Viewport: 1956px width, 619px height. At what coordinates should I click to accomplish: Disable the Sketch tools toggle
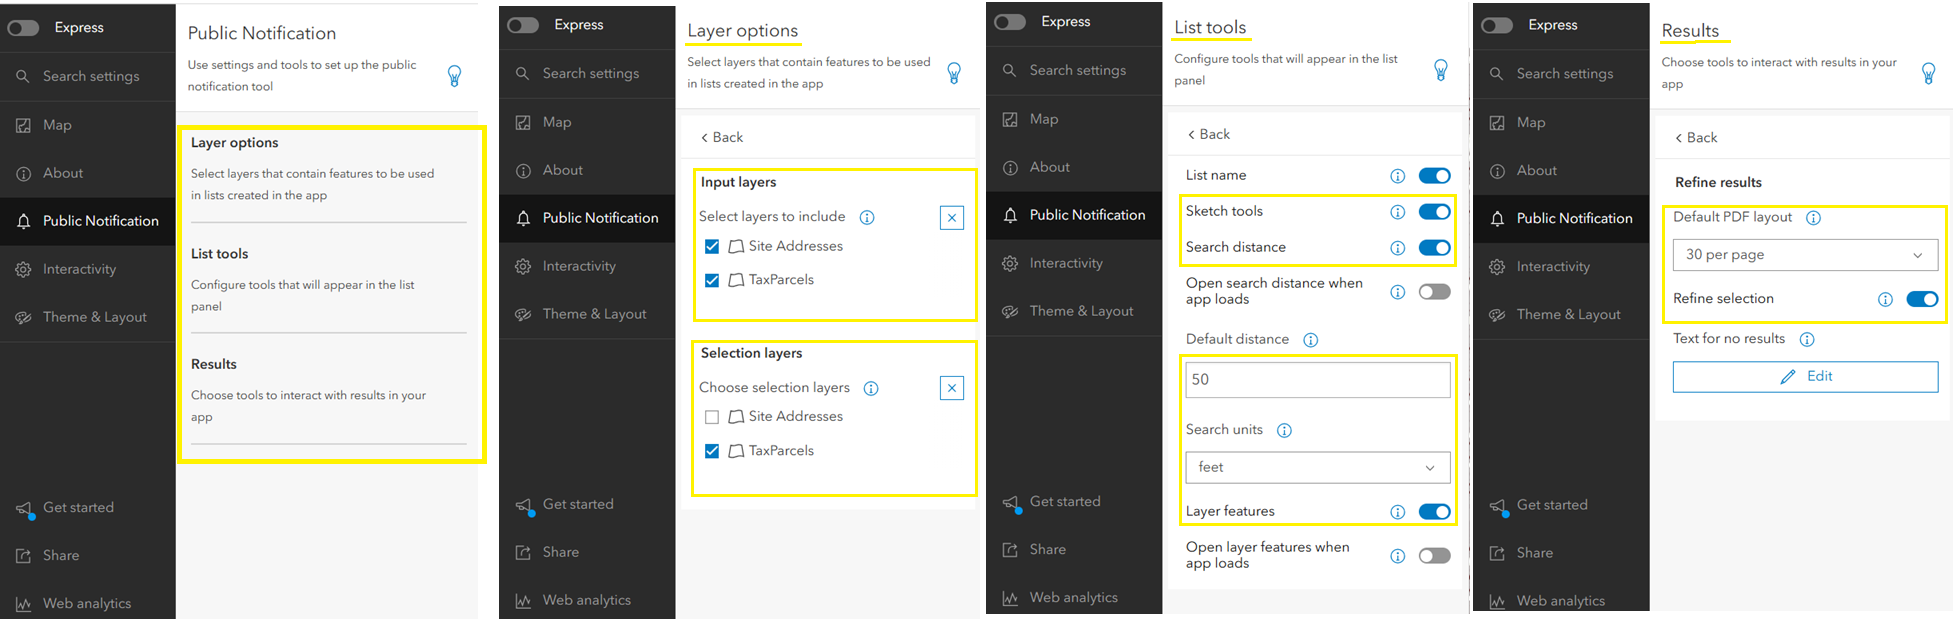click(x=1434, y=212)
